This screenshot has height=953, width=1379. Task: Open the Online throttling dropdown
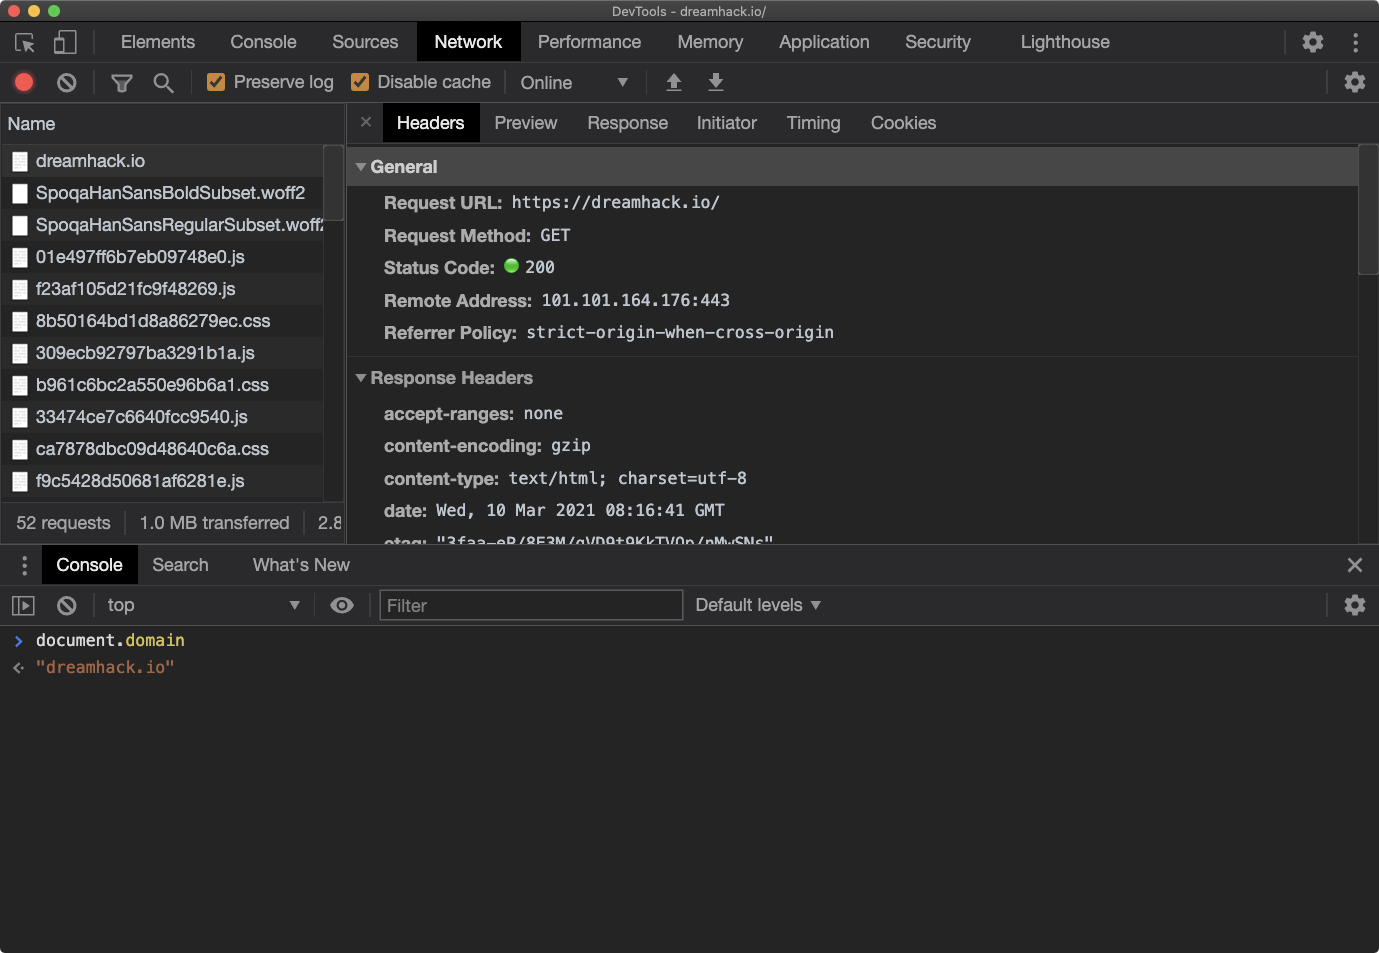[574, 82]
